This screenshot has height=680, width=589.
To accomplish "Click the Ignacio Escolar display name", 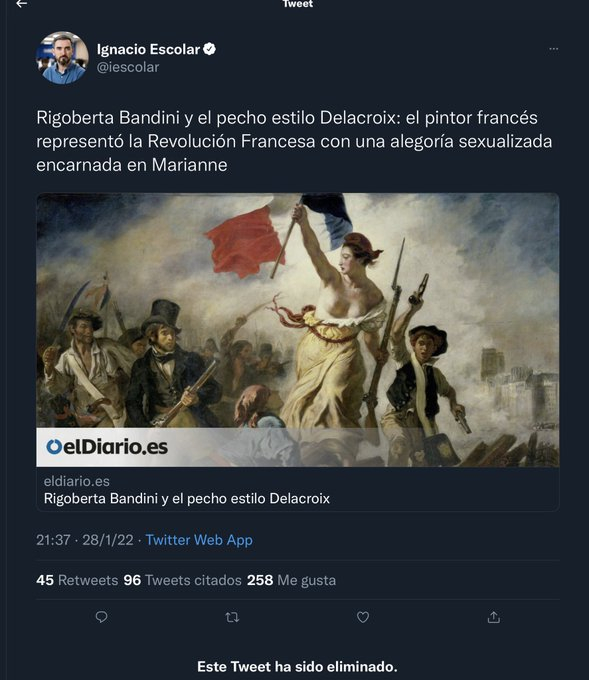I will 148,49.
